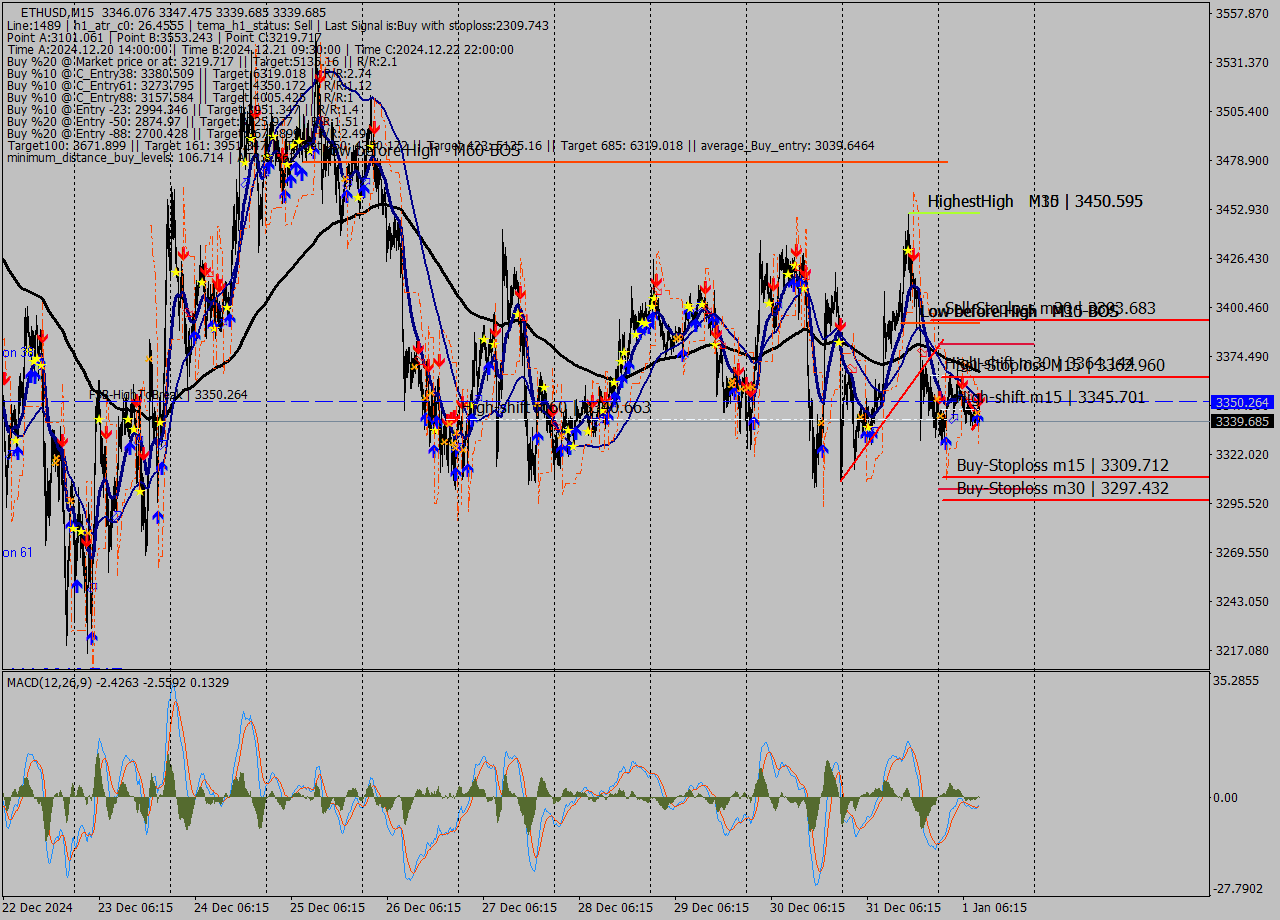
Task: Click 3322.020 on the price scale
Action: [1243, 455]
